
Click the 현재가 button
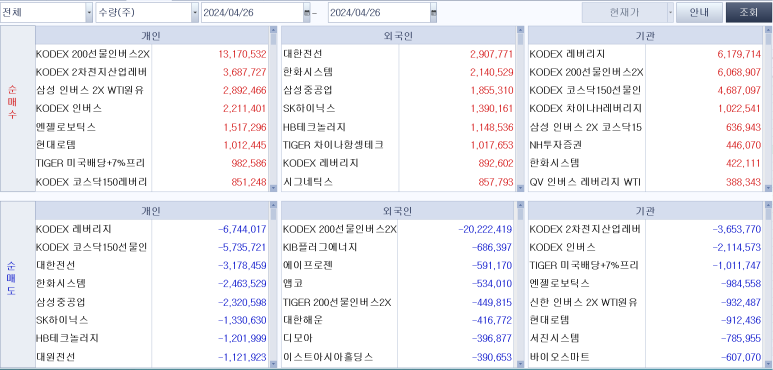pyautogui.click(x=624, y=13)
